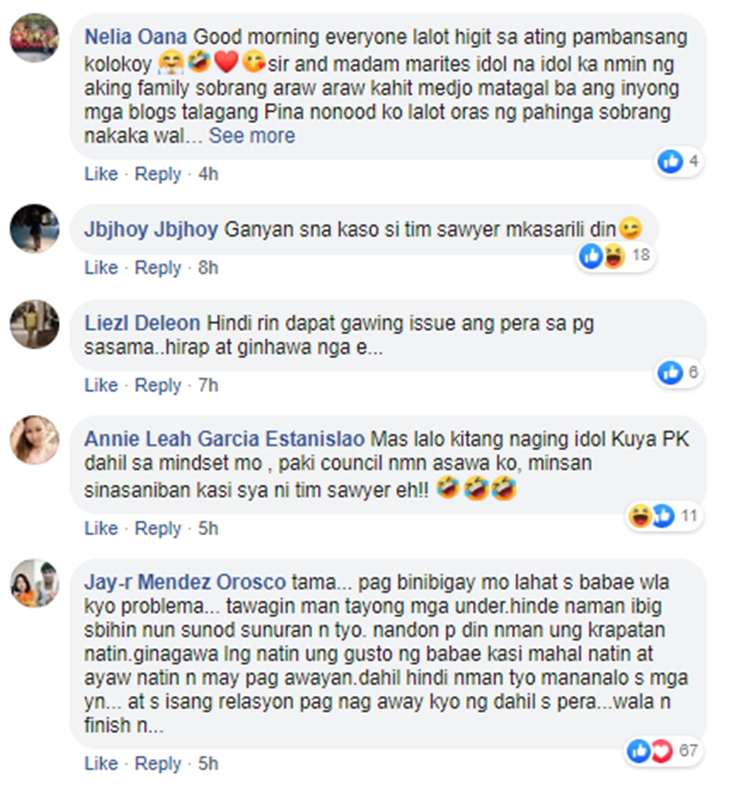
Task: Open Jay-r Mendez Orosco's profile avatar
Action: [35, 583]
